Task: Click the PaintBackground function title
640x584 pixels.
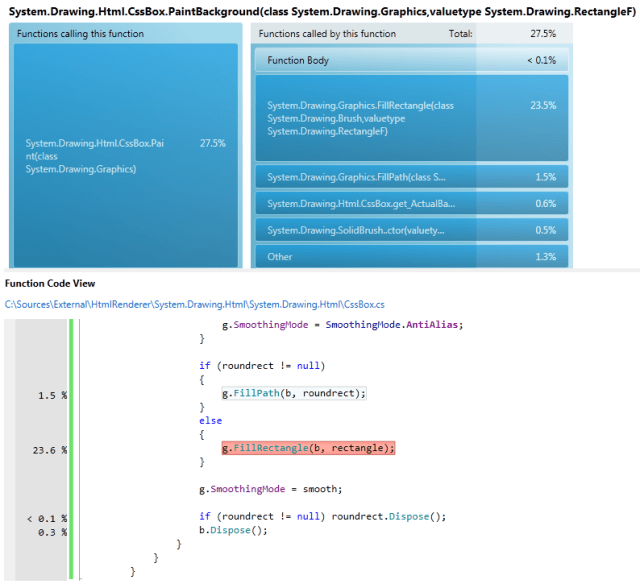Action: (300, 9)
